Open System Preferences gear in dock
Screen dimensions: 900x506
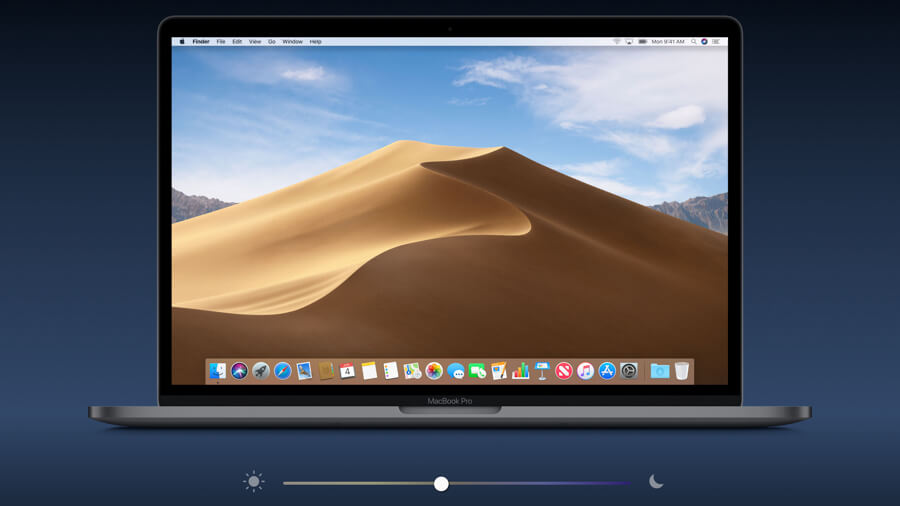629,371
